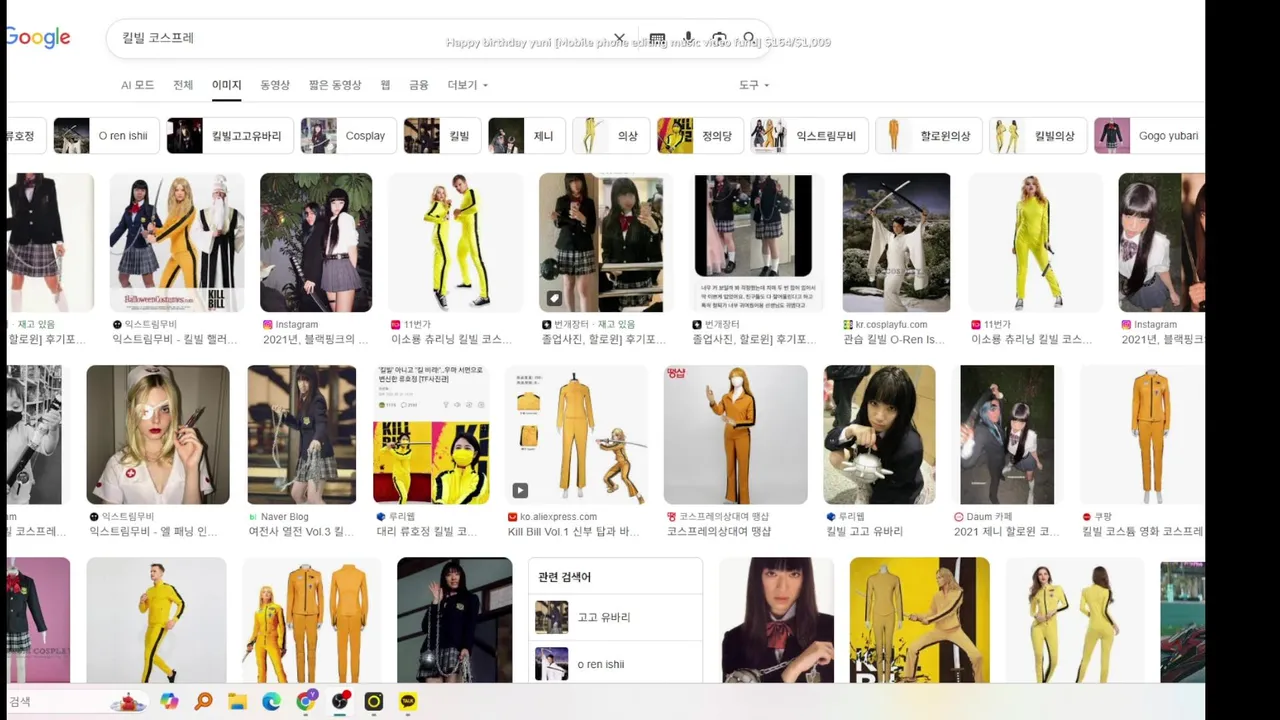The height and width of the screenshot is (720, 1280).
Task: Open Copilot from the taskbar
Action: [x=169, y=702]
